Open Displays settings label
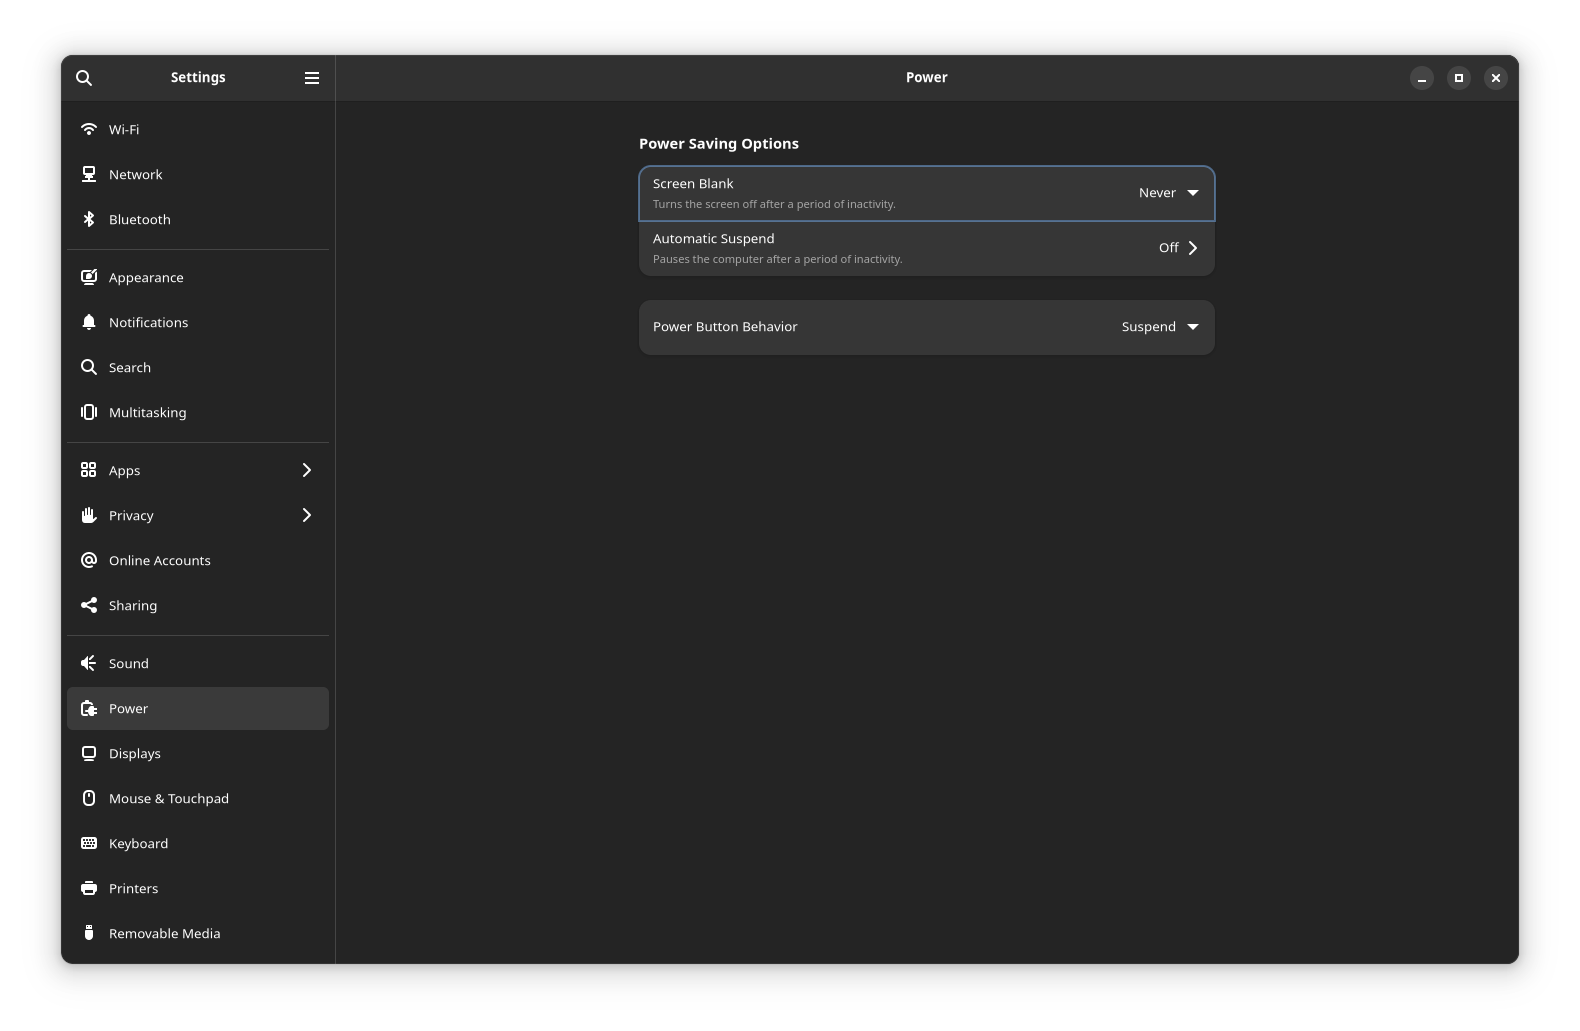 click(x=135, y=753)
